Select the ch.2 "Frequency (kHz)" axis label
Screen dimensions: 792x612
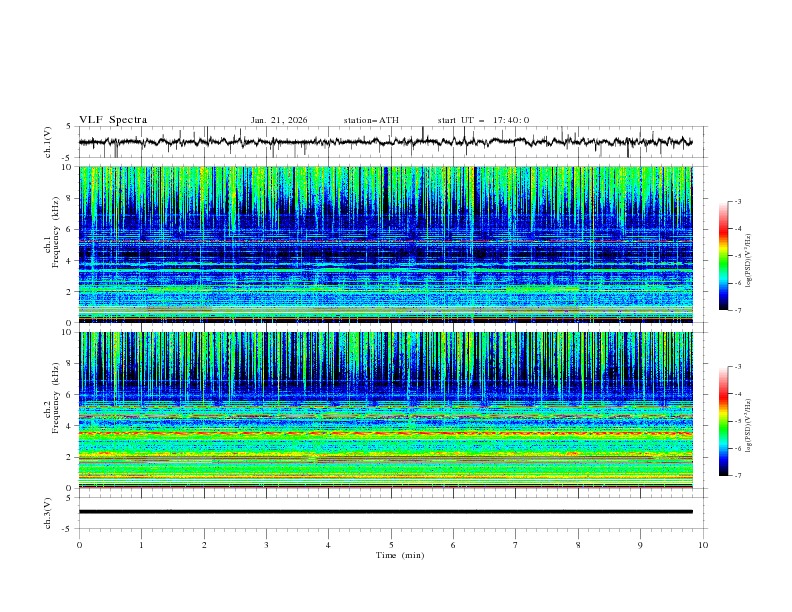point(56,397)
